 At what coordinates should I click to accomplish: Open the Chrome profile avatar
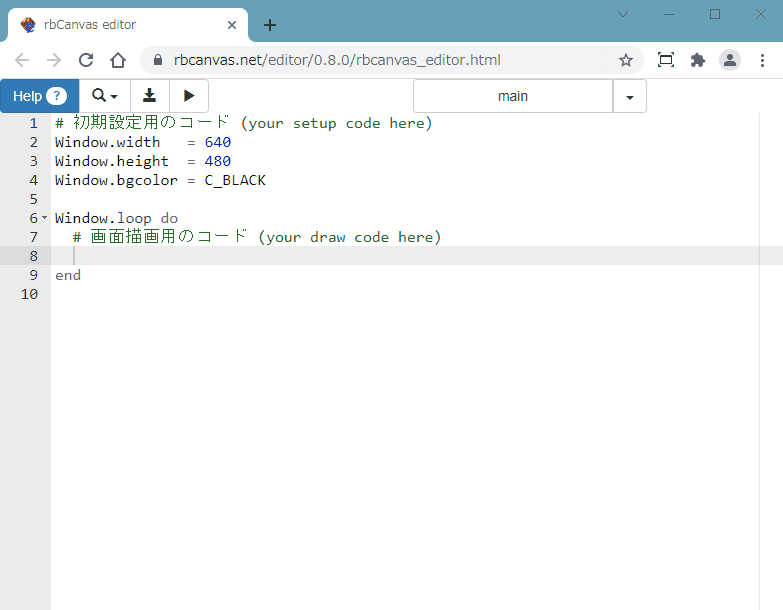[730, 60]
